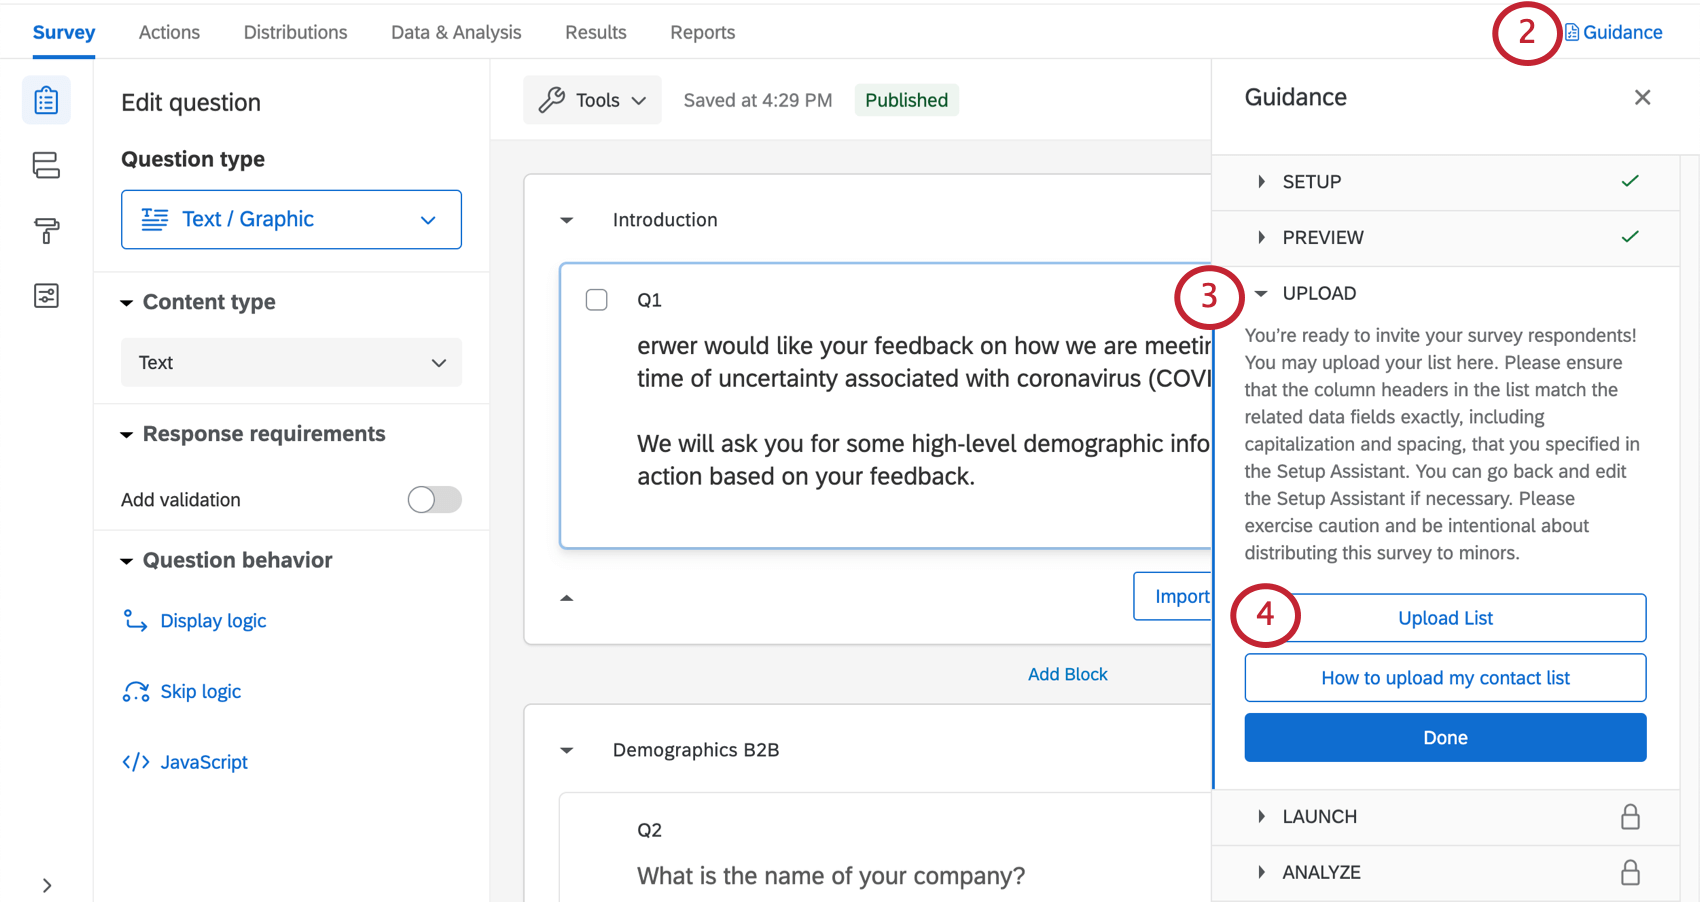Open the Content type dropdown
This screenshot has height=902, width=1700.
(x=291, y=362)
